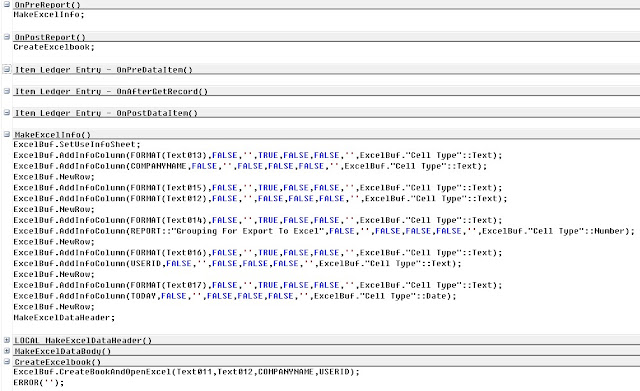640x391 pixels.
Task: Click the first ExcelBuf.NewRow; line after COMPANYNAME
Action: [x=54, y=177]
